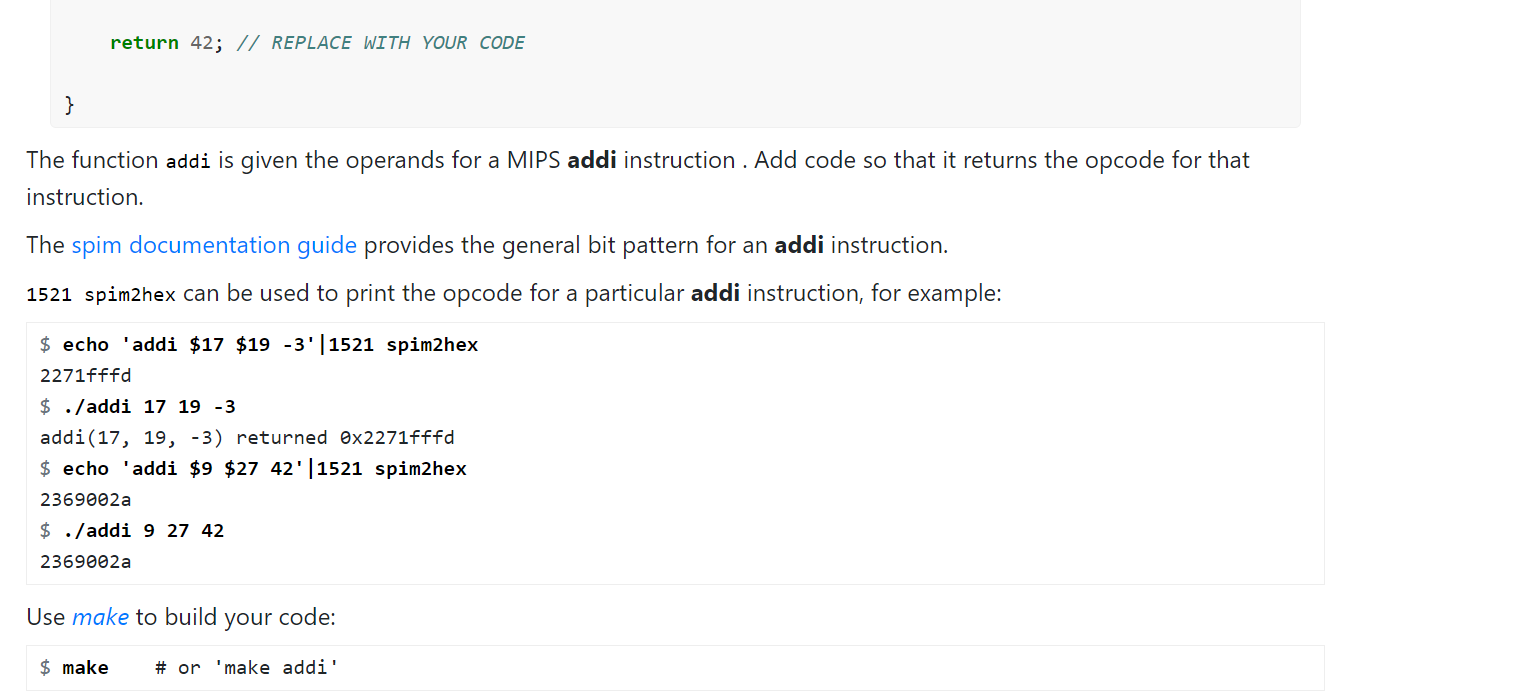
Task: Click the inline '1521 spim2hex' code text
Action: pos(101,295)
